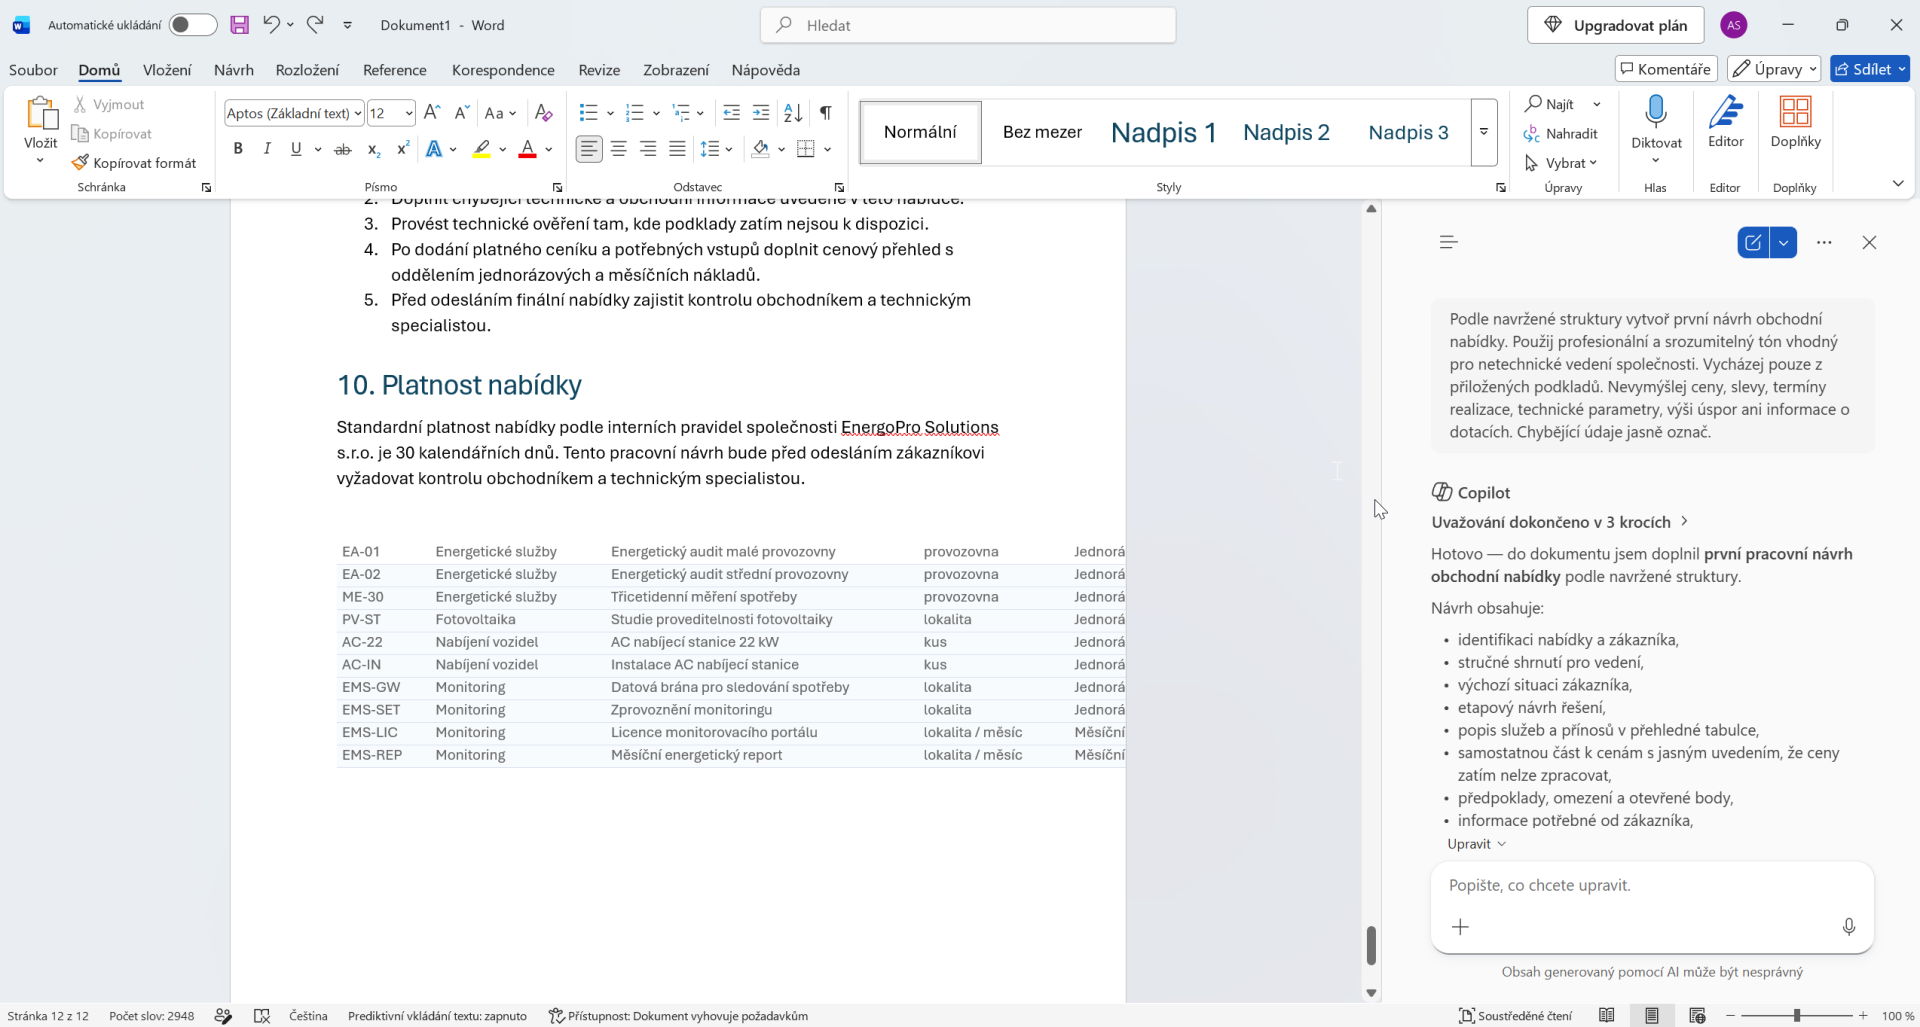Toggle underline formatting
Screen dimensions: 1920x1027
296,149
